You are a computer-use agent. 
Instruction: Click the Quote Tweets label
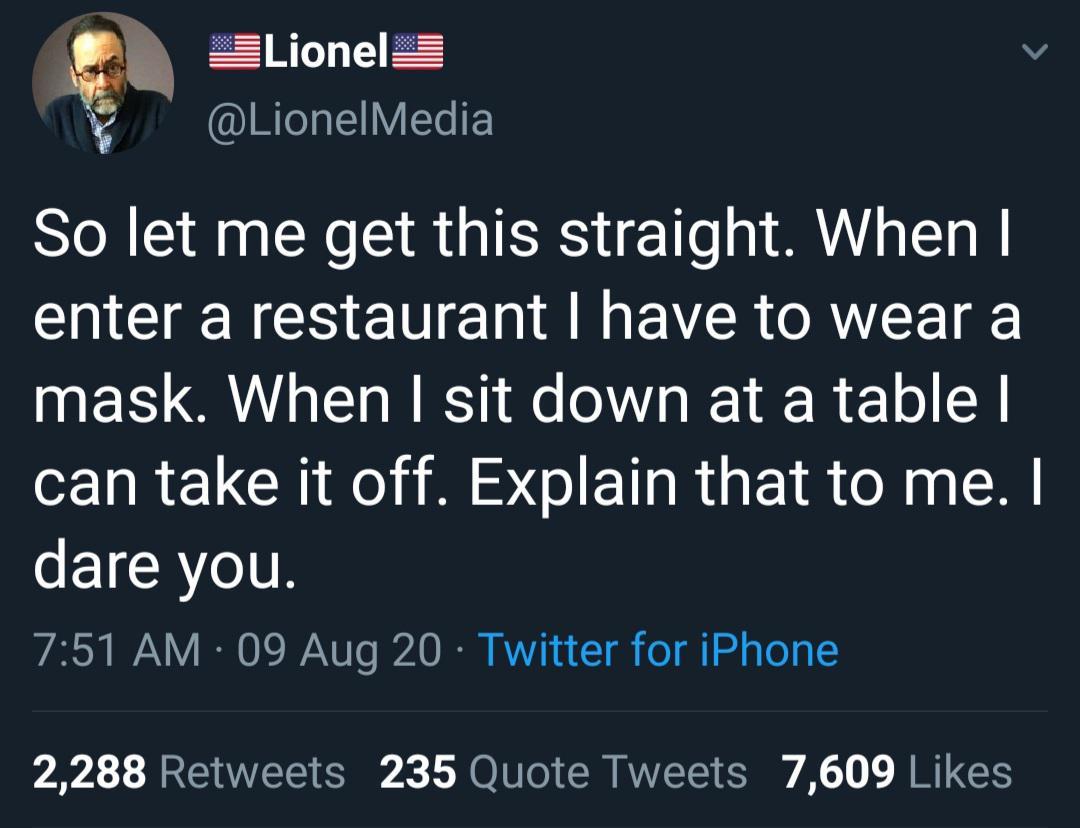[607, 772]
